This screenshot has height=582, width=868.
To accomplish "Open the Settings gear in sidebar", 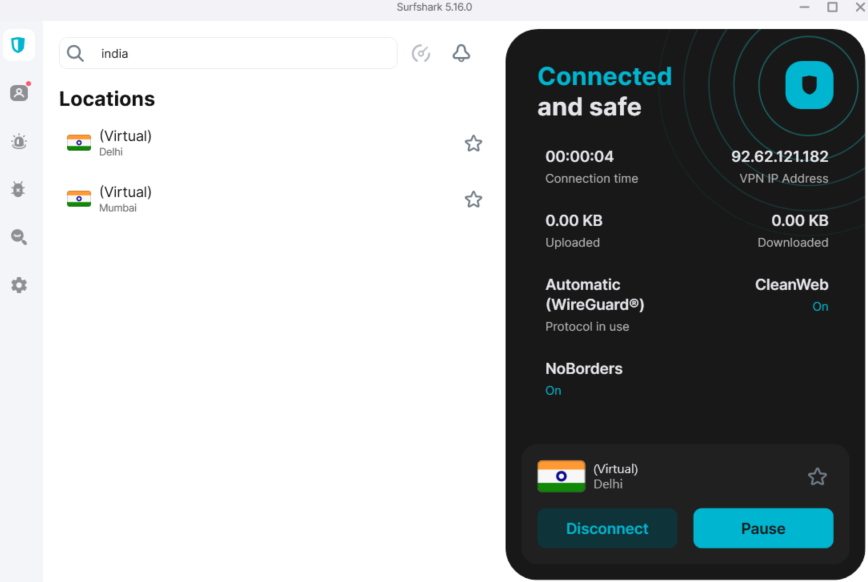I will 19,285.
